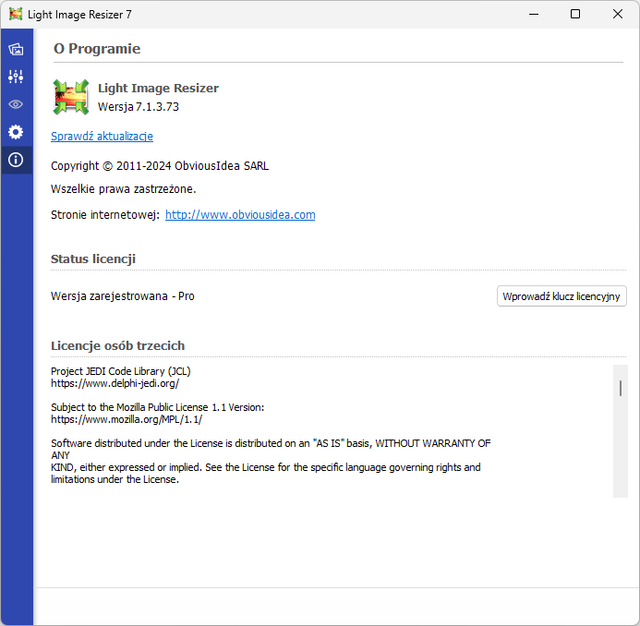Maximize the Light Image Resizer window
The image size is (640, 626).
coord(575,14)
